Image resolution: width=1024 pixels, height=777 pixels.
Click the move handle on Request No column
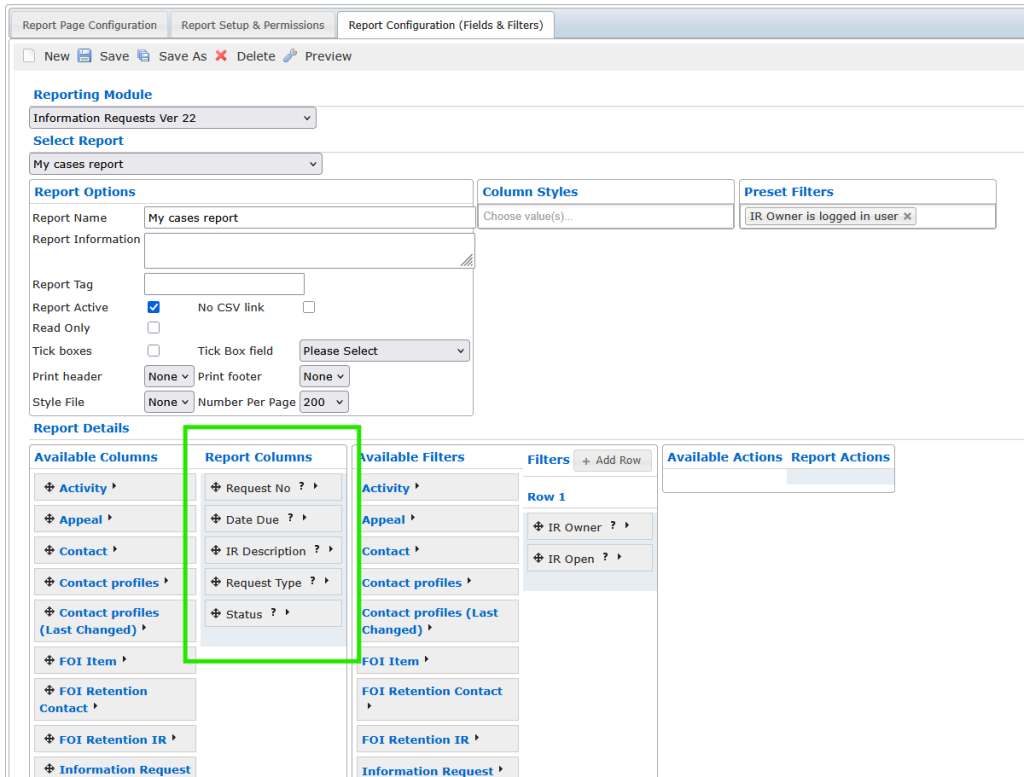216,488
